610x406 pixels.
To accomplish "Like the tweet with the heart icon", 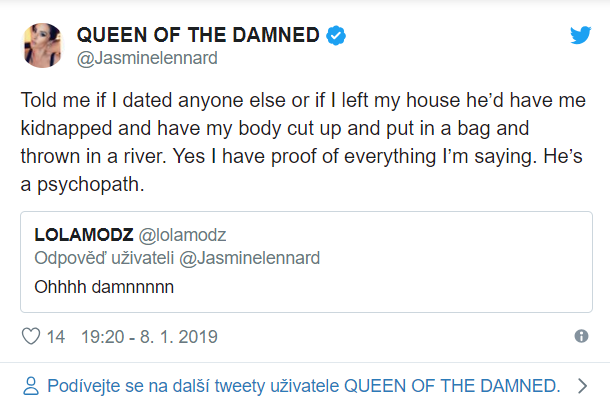I will pos(31,336).
